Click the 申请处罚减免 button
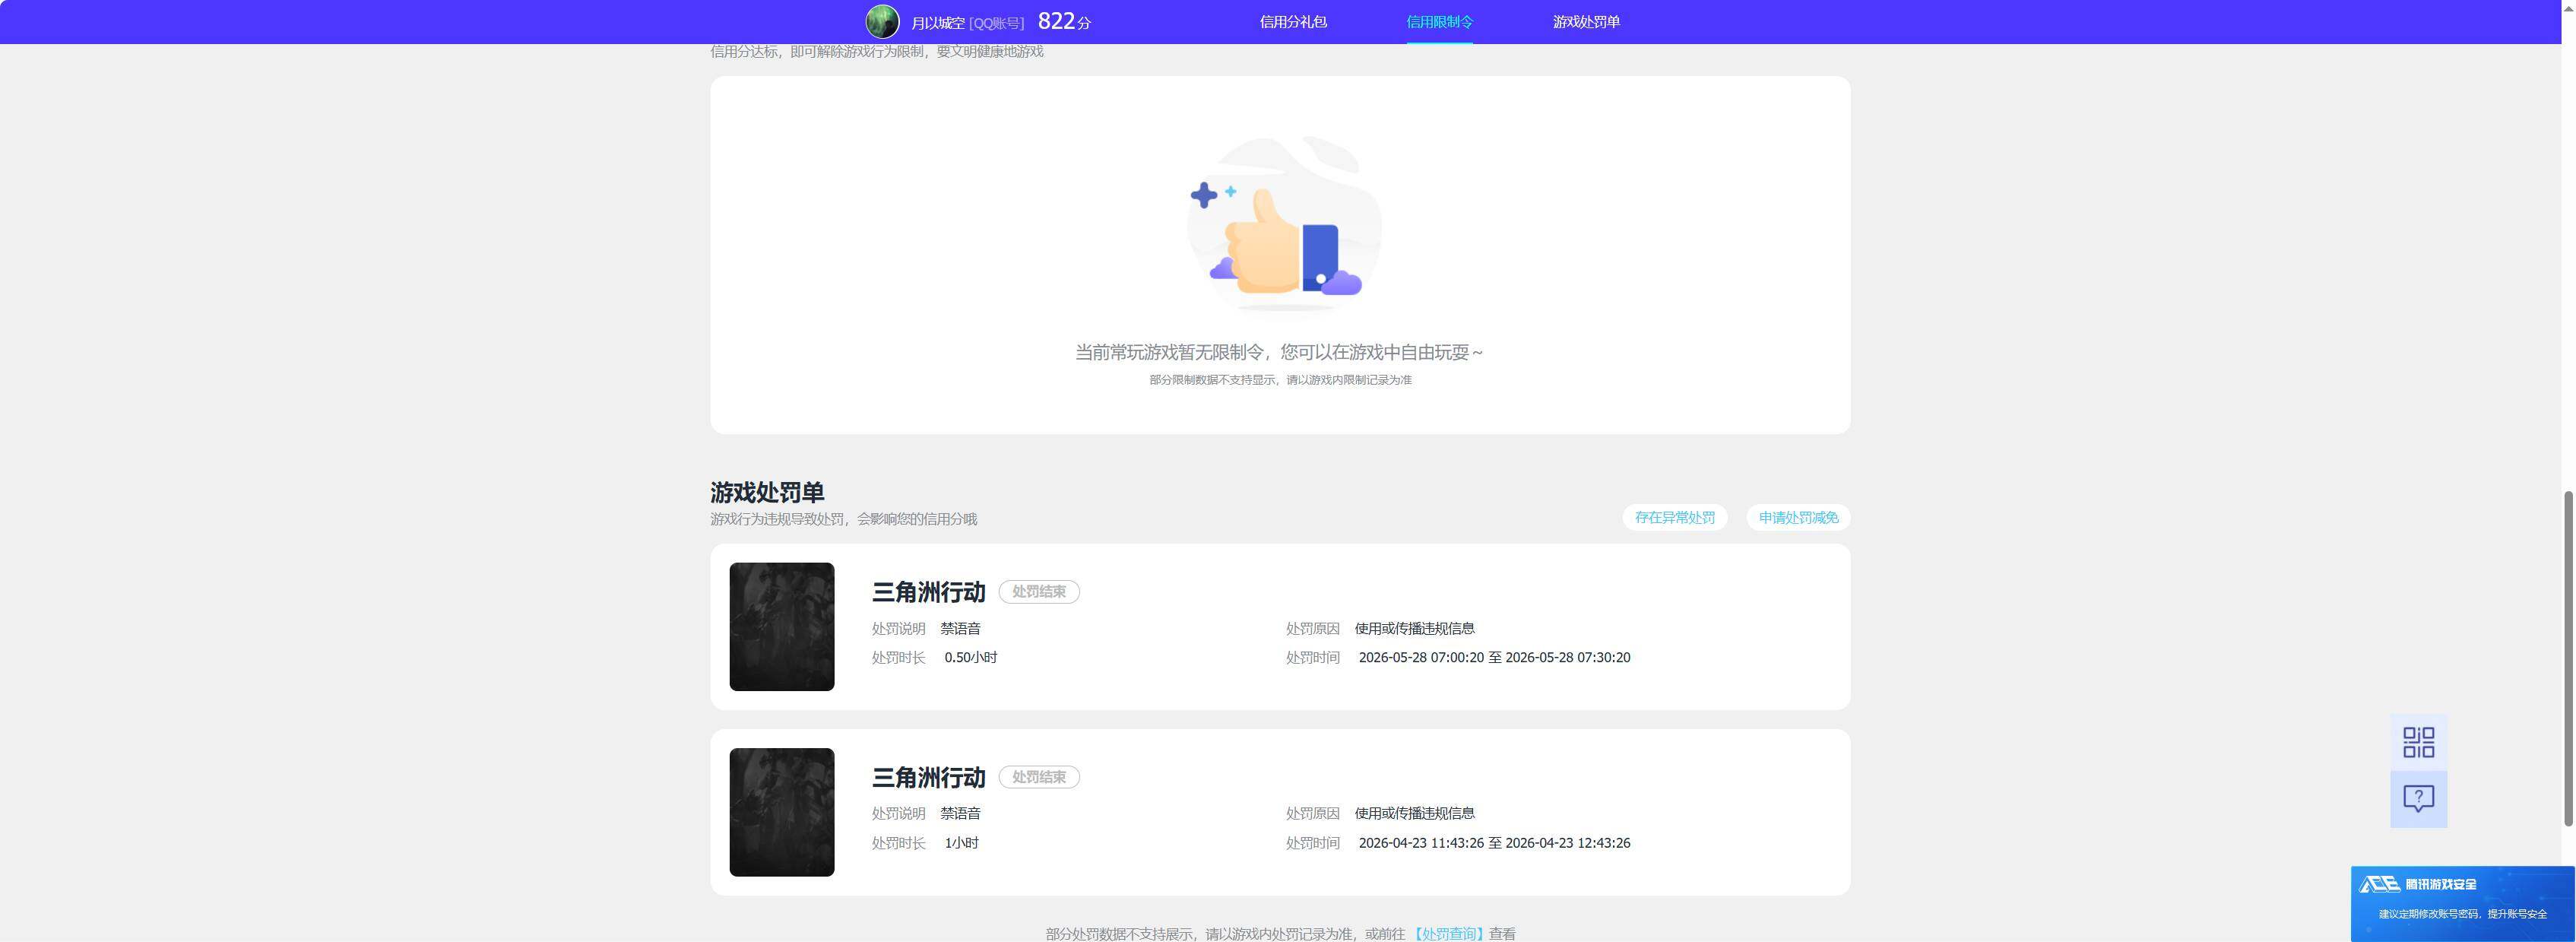This screenshot has width=2576, height=942. pyautogui.click(x=1798, y=518)
